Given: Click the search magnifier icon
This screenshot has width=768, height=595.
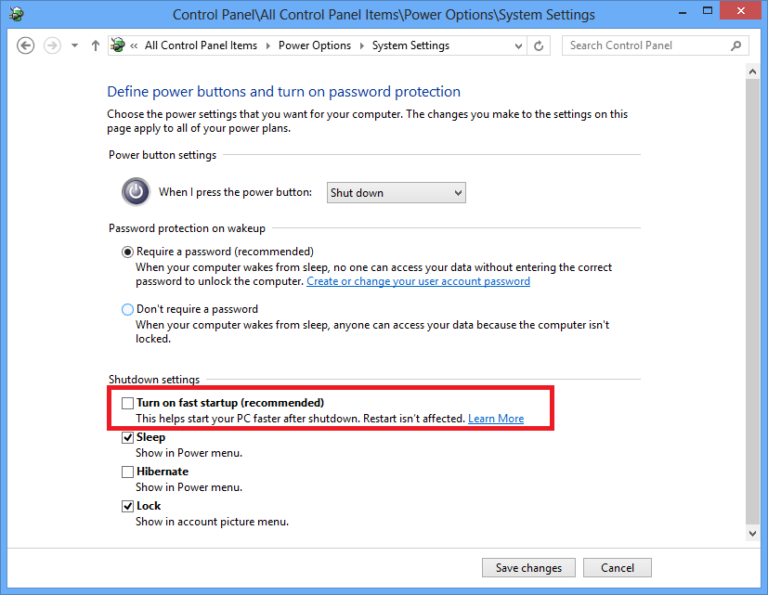Looking at the screenshot, I should pyautogui.click(x=735, y=46).
